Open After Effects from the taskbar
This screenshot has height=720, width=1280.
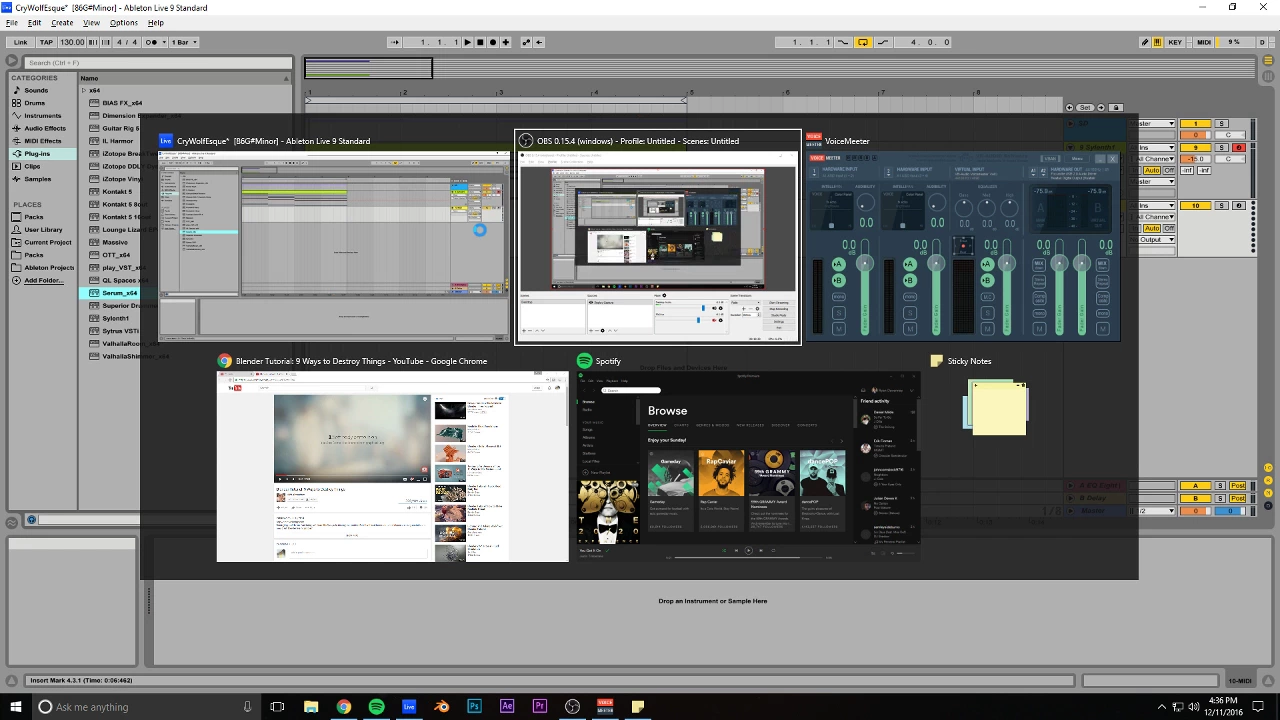pos(507,707)
